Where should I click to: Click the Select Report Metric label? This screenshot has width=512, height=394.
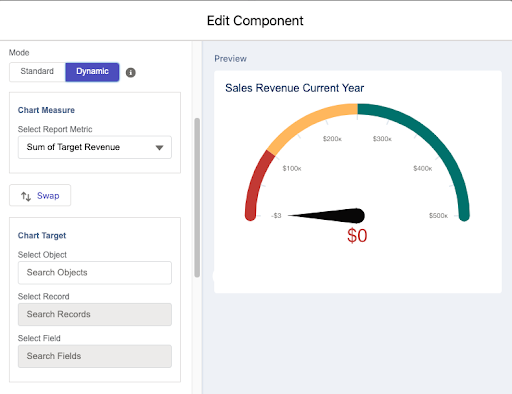click(x=55, y=129)
